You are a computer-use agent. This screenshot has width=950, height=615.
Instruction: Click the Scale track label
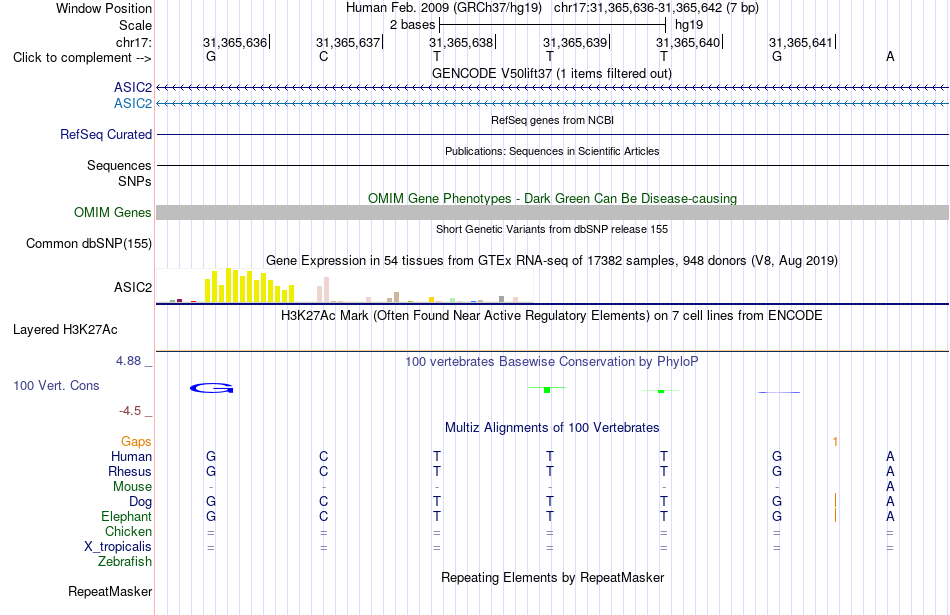(135, 25)
